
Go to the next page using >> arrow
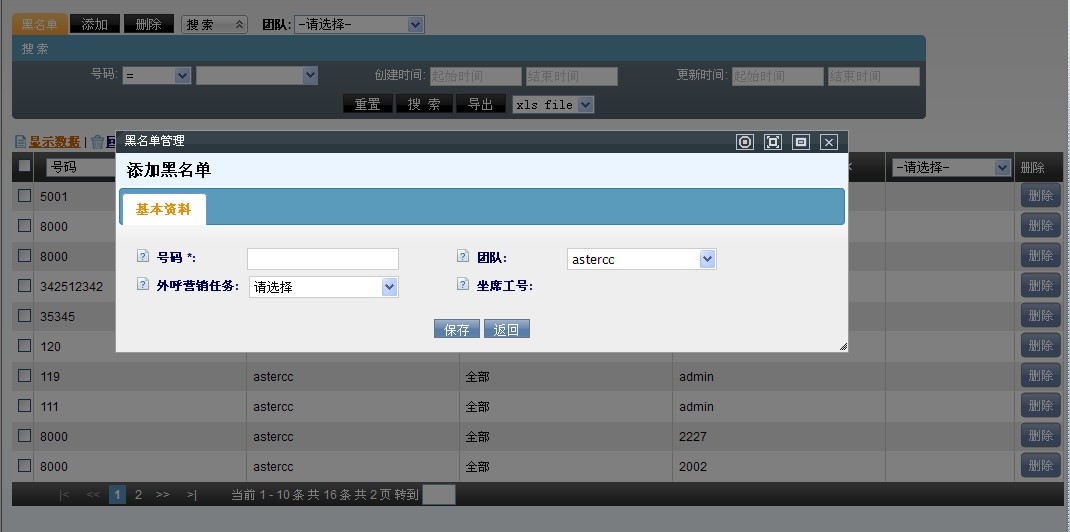tap(162, 494)
